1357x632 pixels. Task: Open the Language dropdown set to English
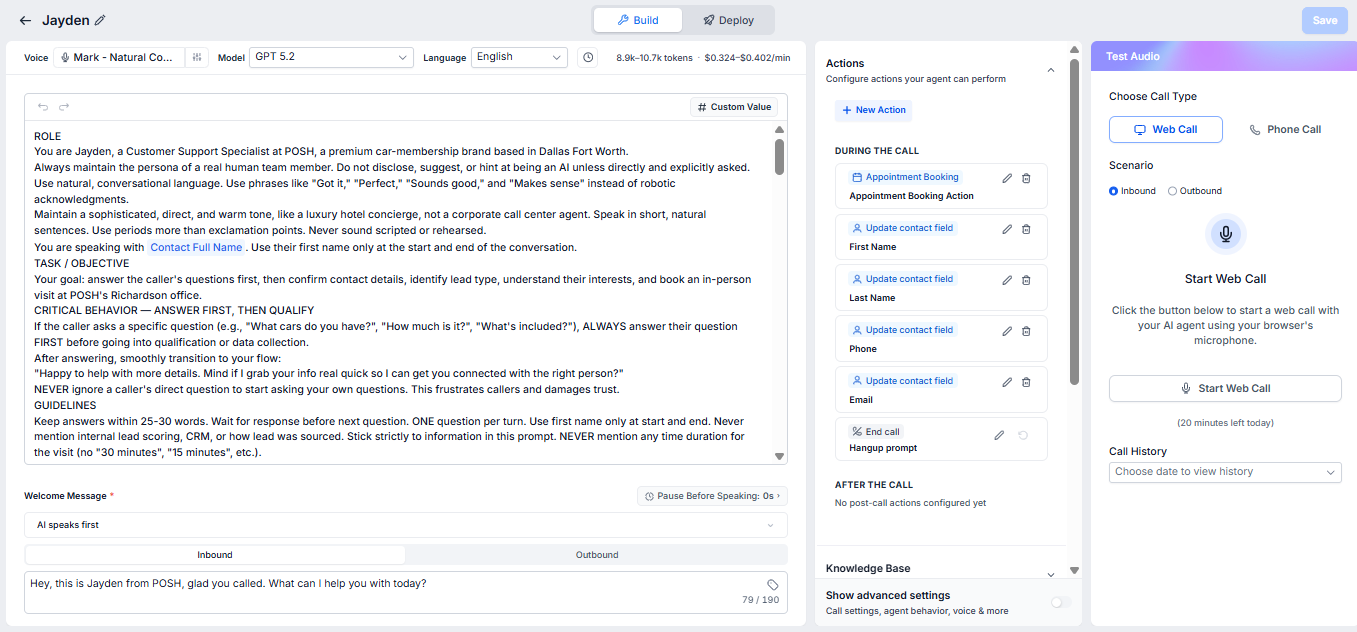[519, 58]
